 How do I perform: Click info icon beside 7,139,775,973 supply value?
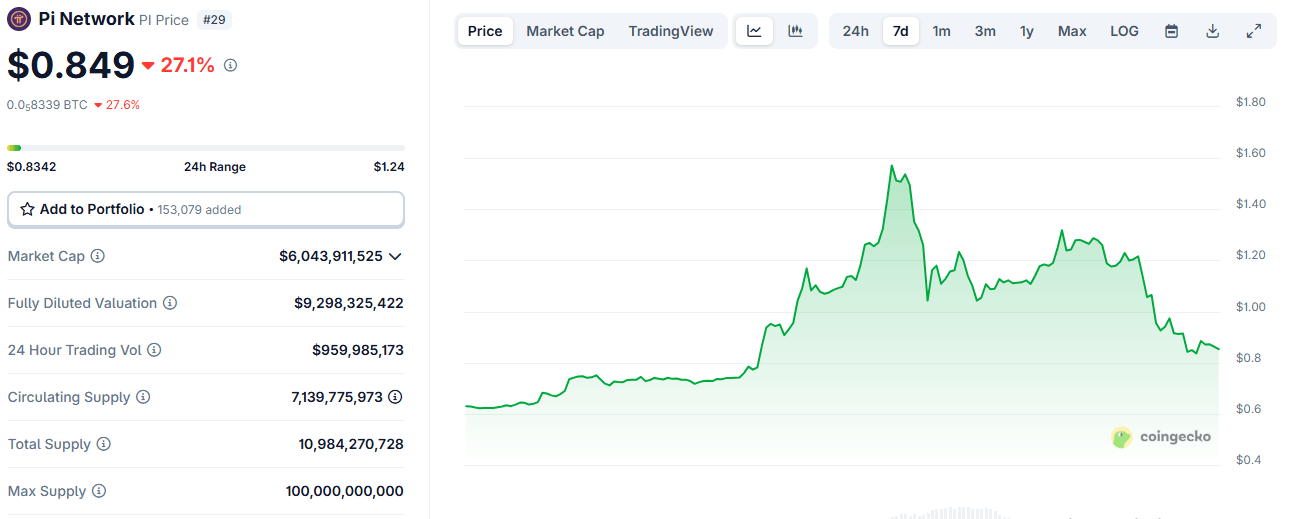[396, 397]
